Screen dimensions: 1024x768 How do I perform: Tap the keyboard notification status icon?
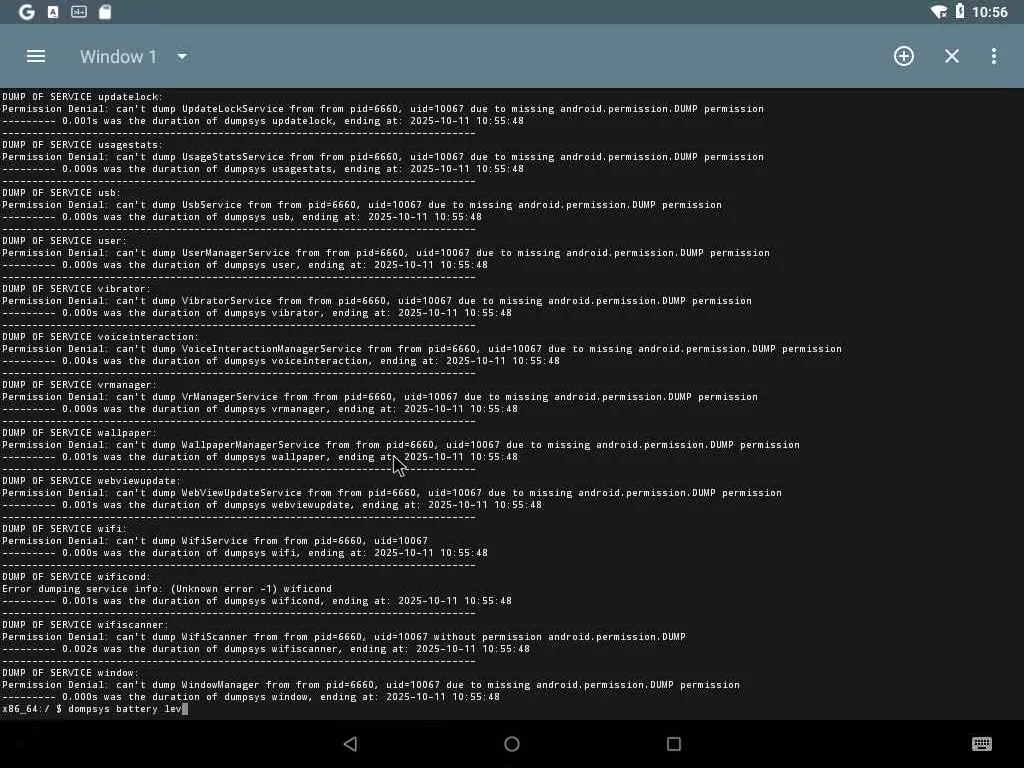tap(78, 12)
